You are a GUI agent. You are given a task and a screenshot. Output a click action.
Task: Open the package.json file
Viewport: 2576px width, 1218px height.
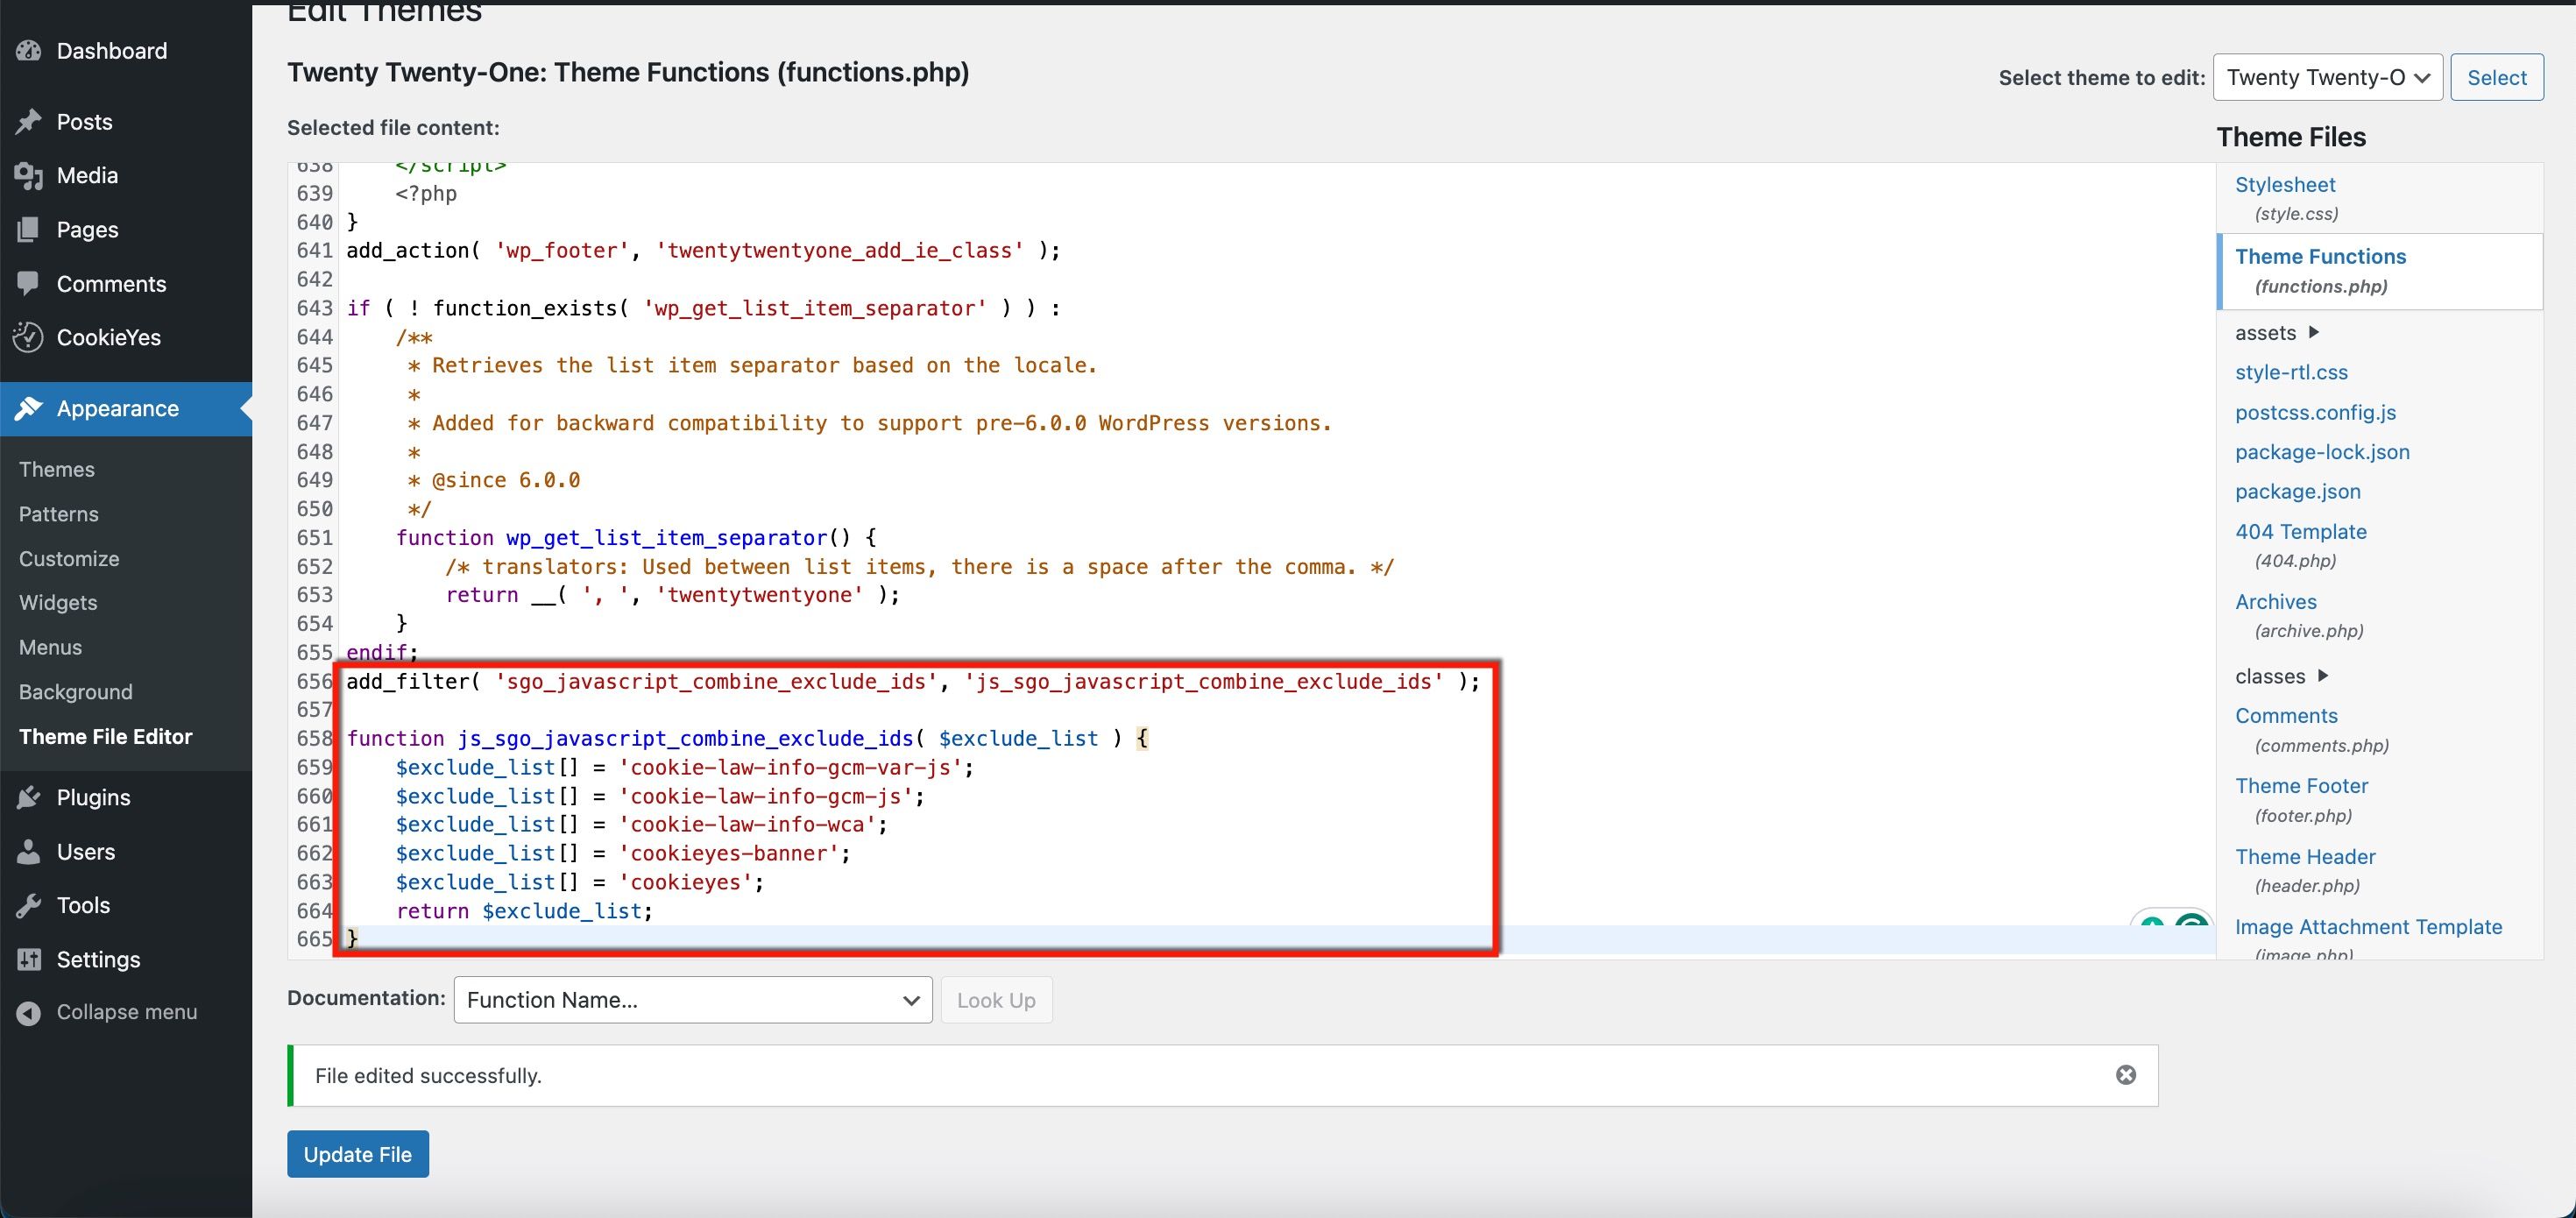(x=2297, y=492)
